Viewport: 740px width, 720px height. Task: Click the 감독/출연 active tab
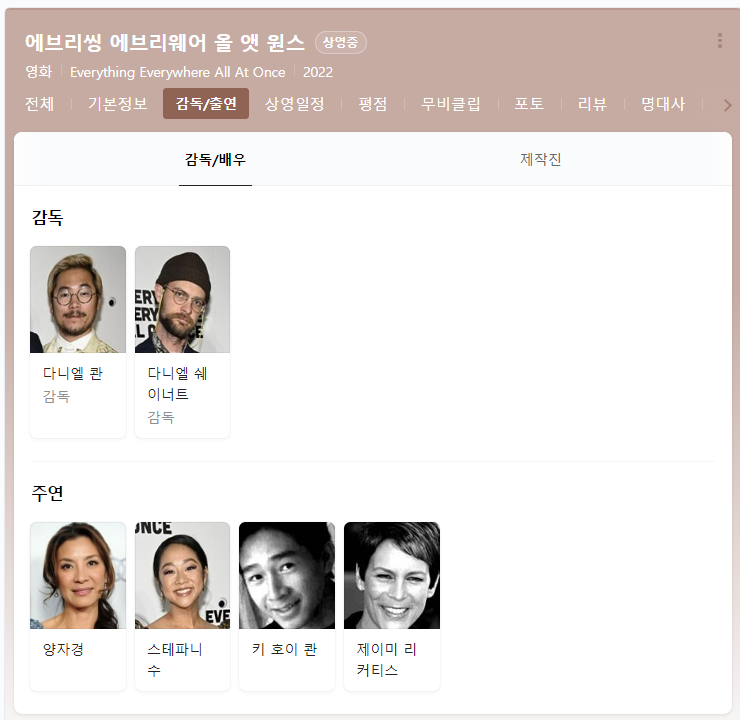tap(206, 103)
